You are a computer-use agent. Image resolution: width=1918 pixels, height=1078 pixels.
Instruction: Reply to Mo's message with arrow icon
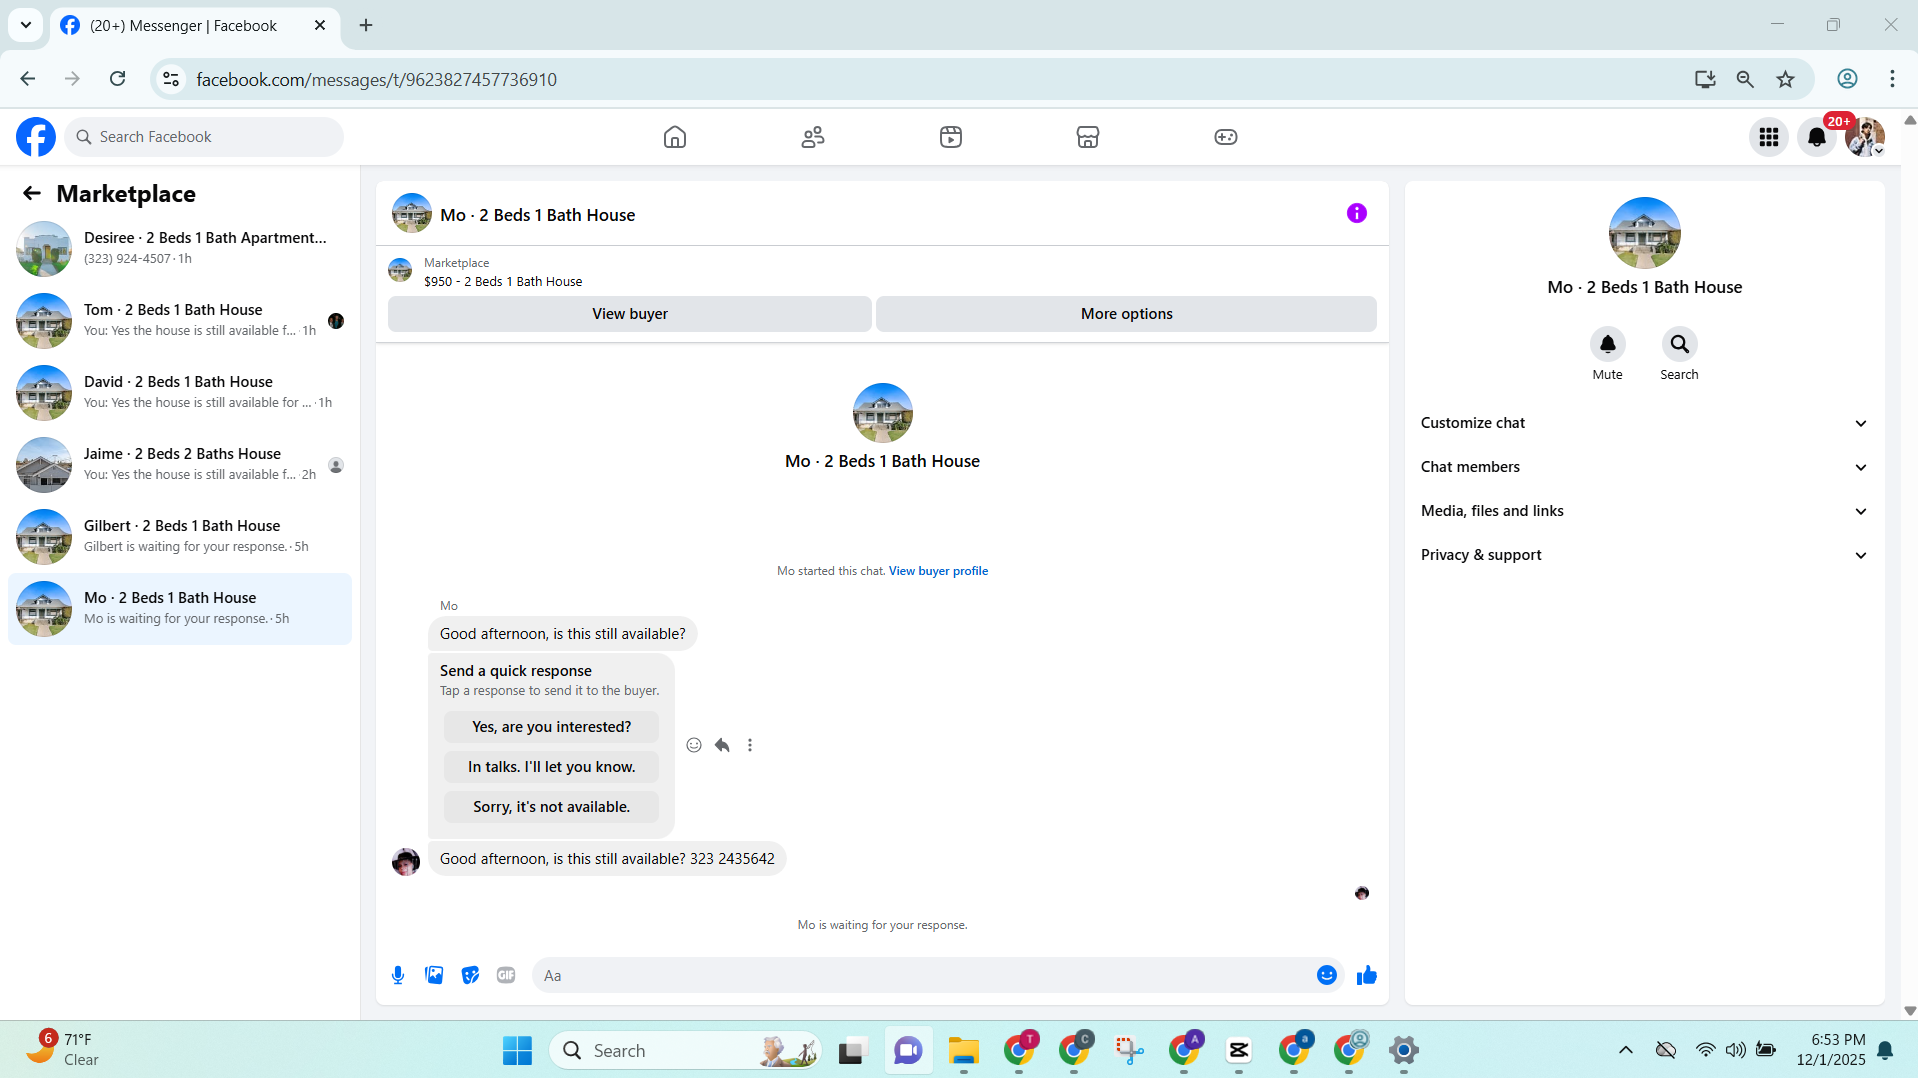click(722, 745)
